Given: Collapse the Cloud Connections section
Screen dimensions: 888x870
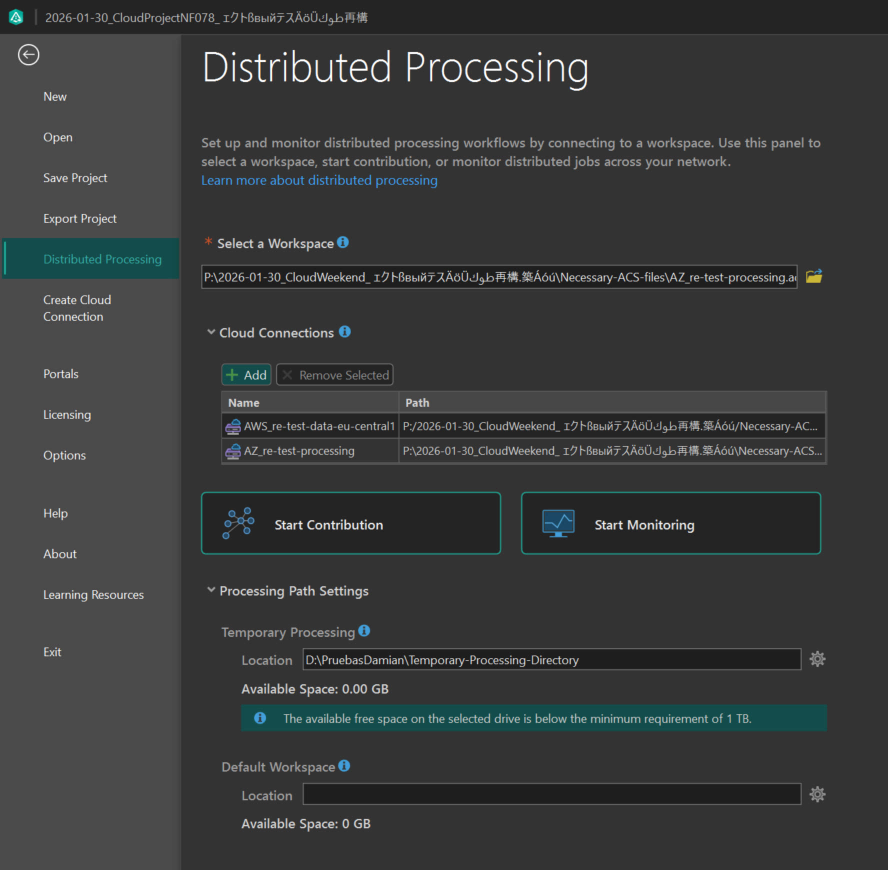Looking at the screenshot, I should click(x=211, y=332).
